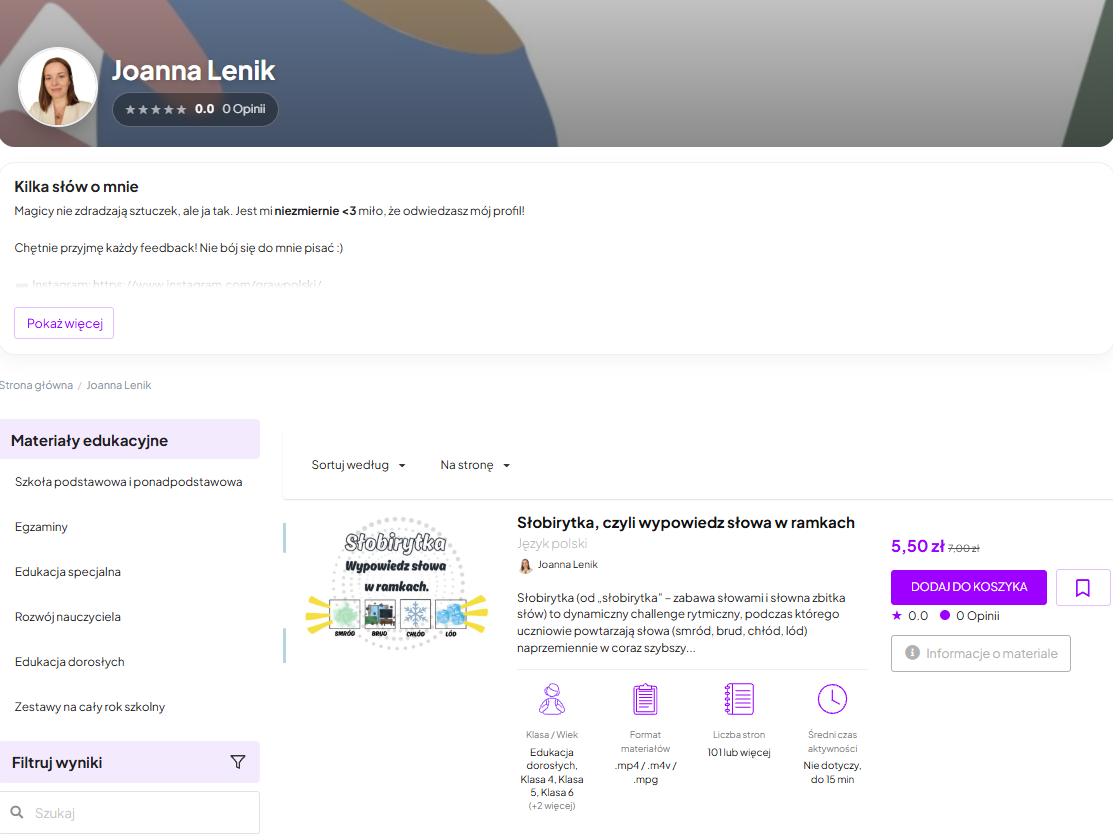Click the crossed-out old price '7,00 zł'
The width and height of the screenshot is (1113, 835).
[x=963, y=548]
